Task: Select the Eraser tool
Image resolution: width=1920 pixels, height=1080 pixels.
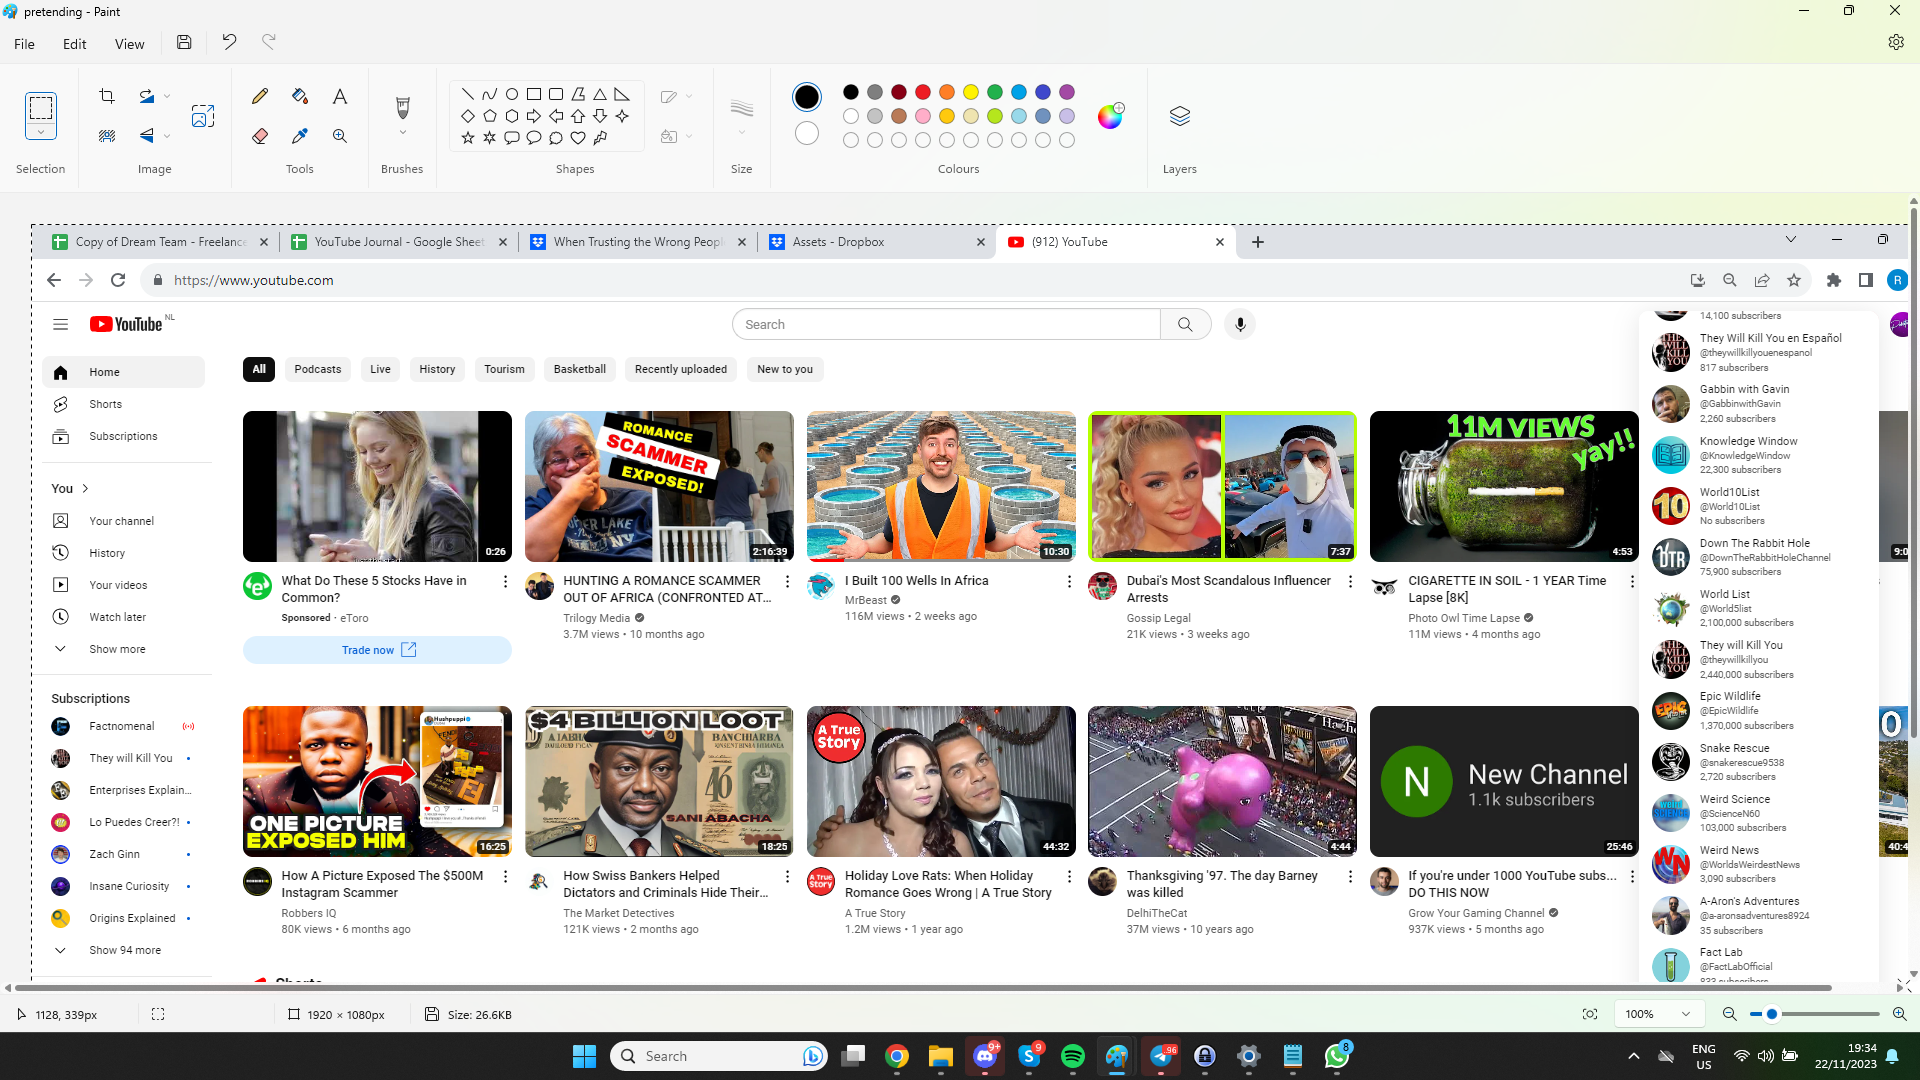Action: (x=260, y=136)
